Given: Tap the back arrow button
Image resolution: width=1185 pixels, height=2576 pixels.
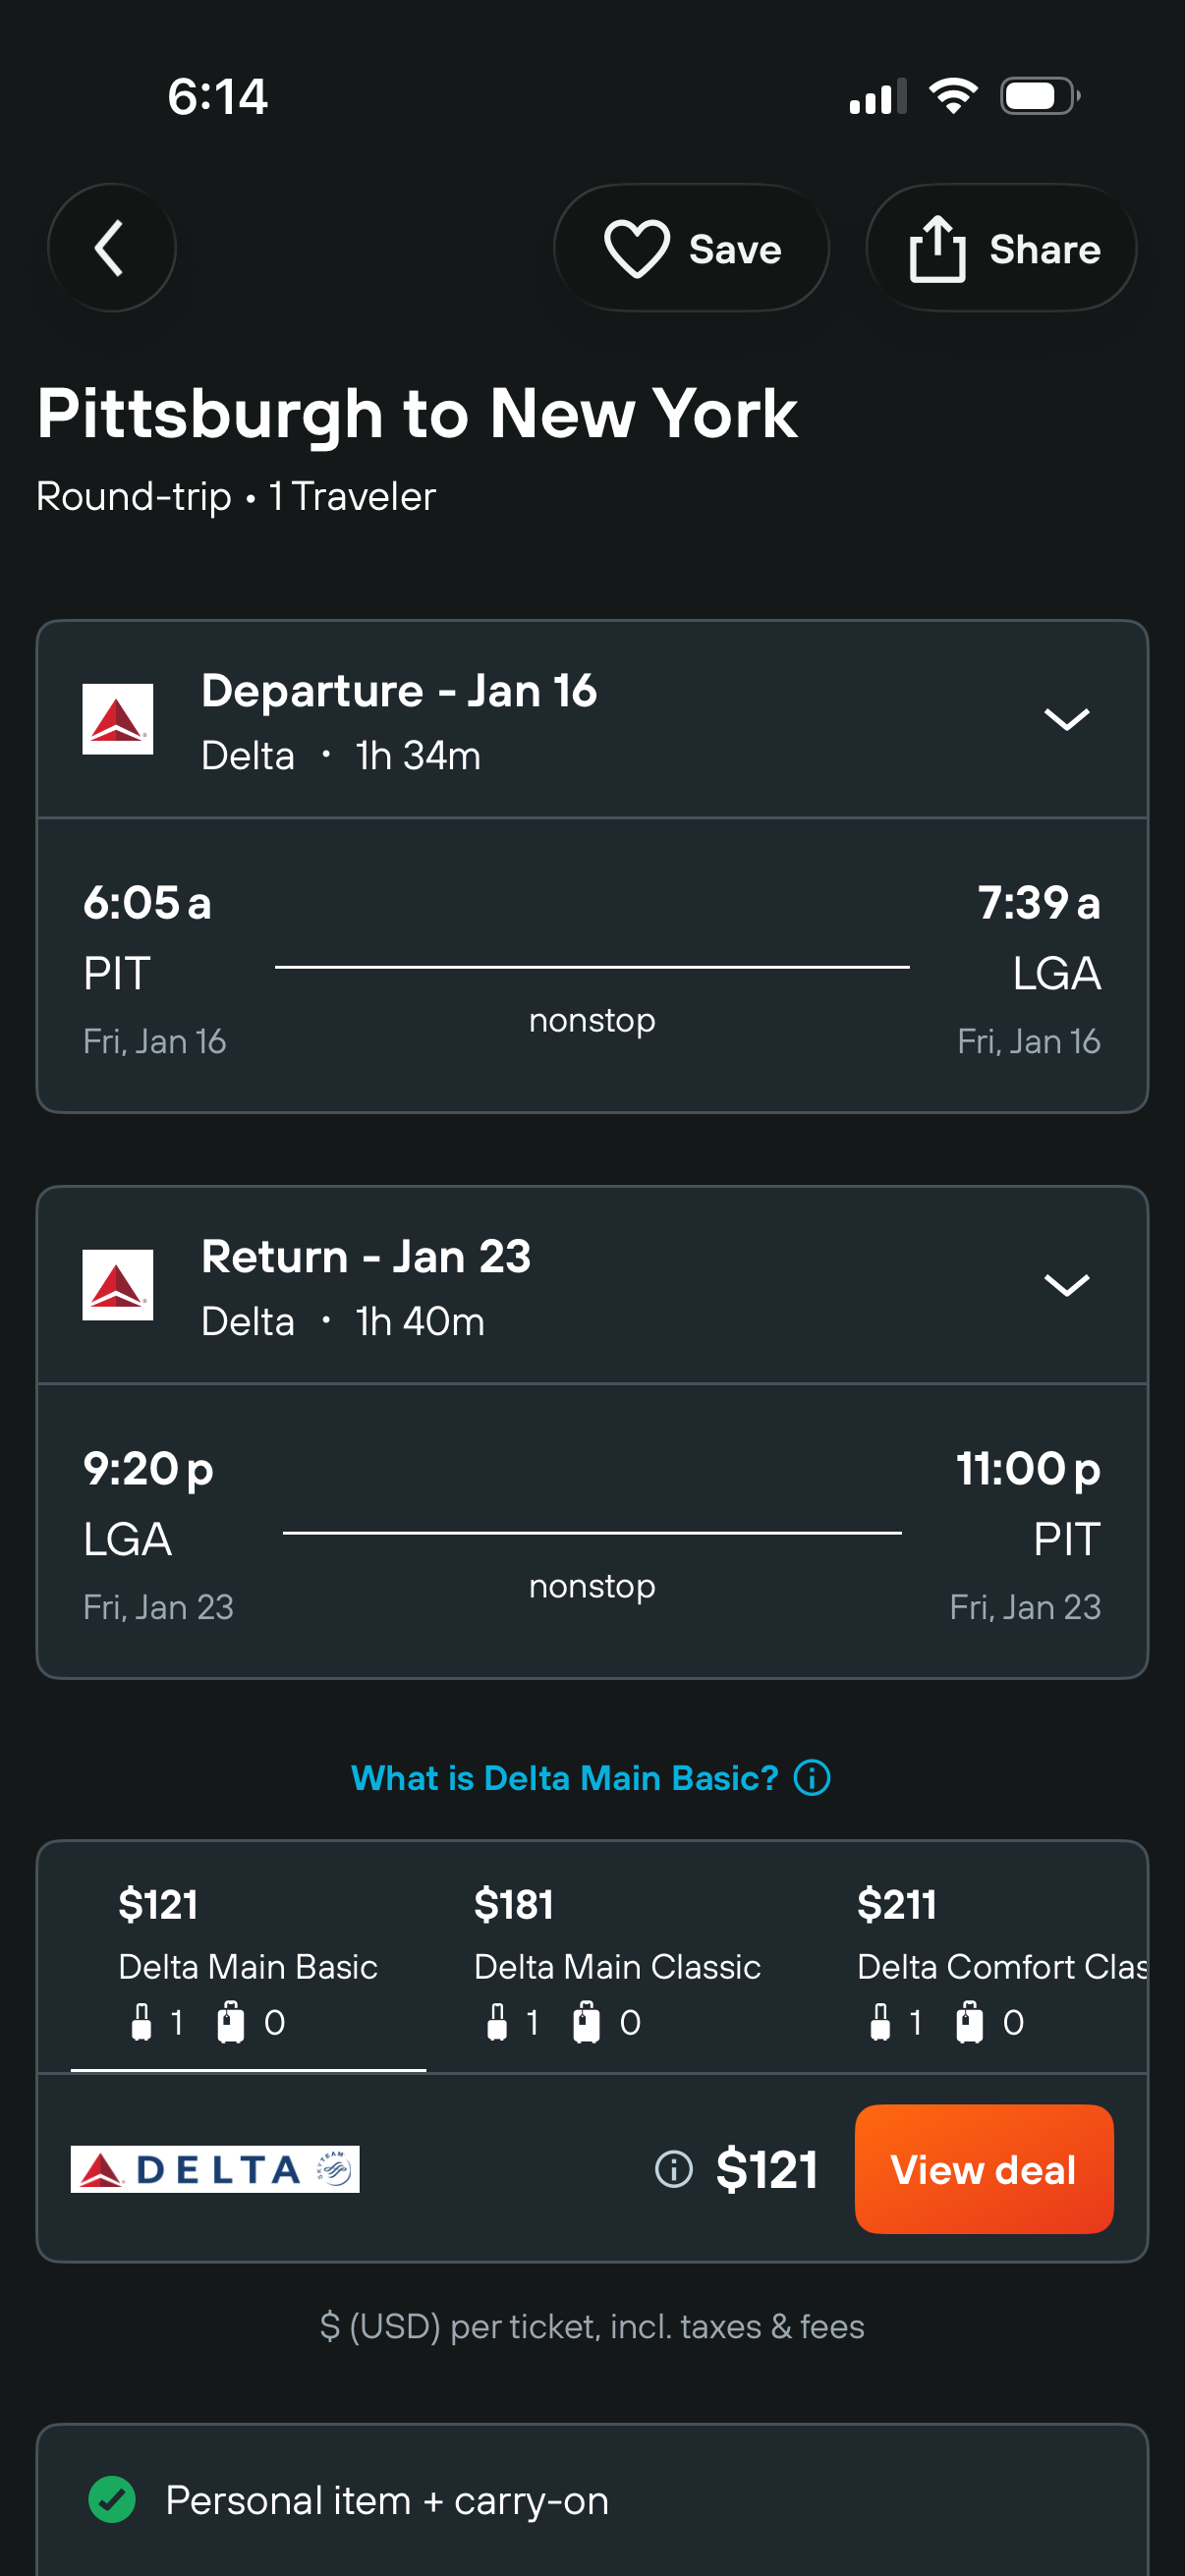Looking at the screenshot, I should [111, 248].
